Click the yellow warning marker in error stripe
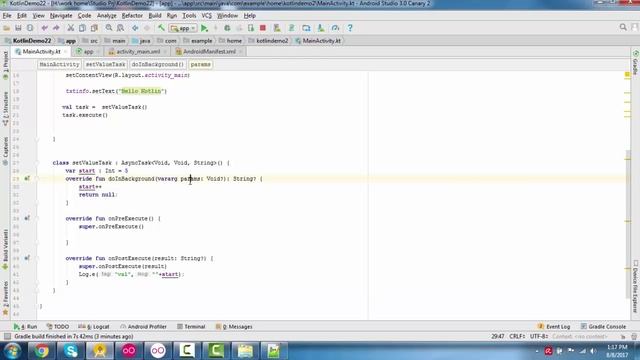 tap(627, 75)
